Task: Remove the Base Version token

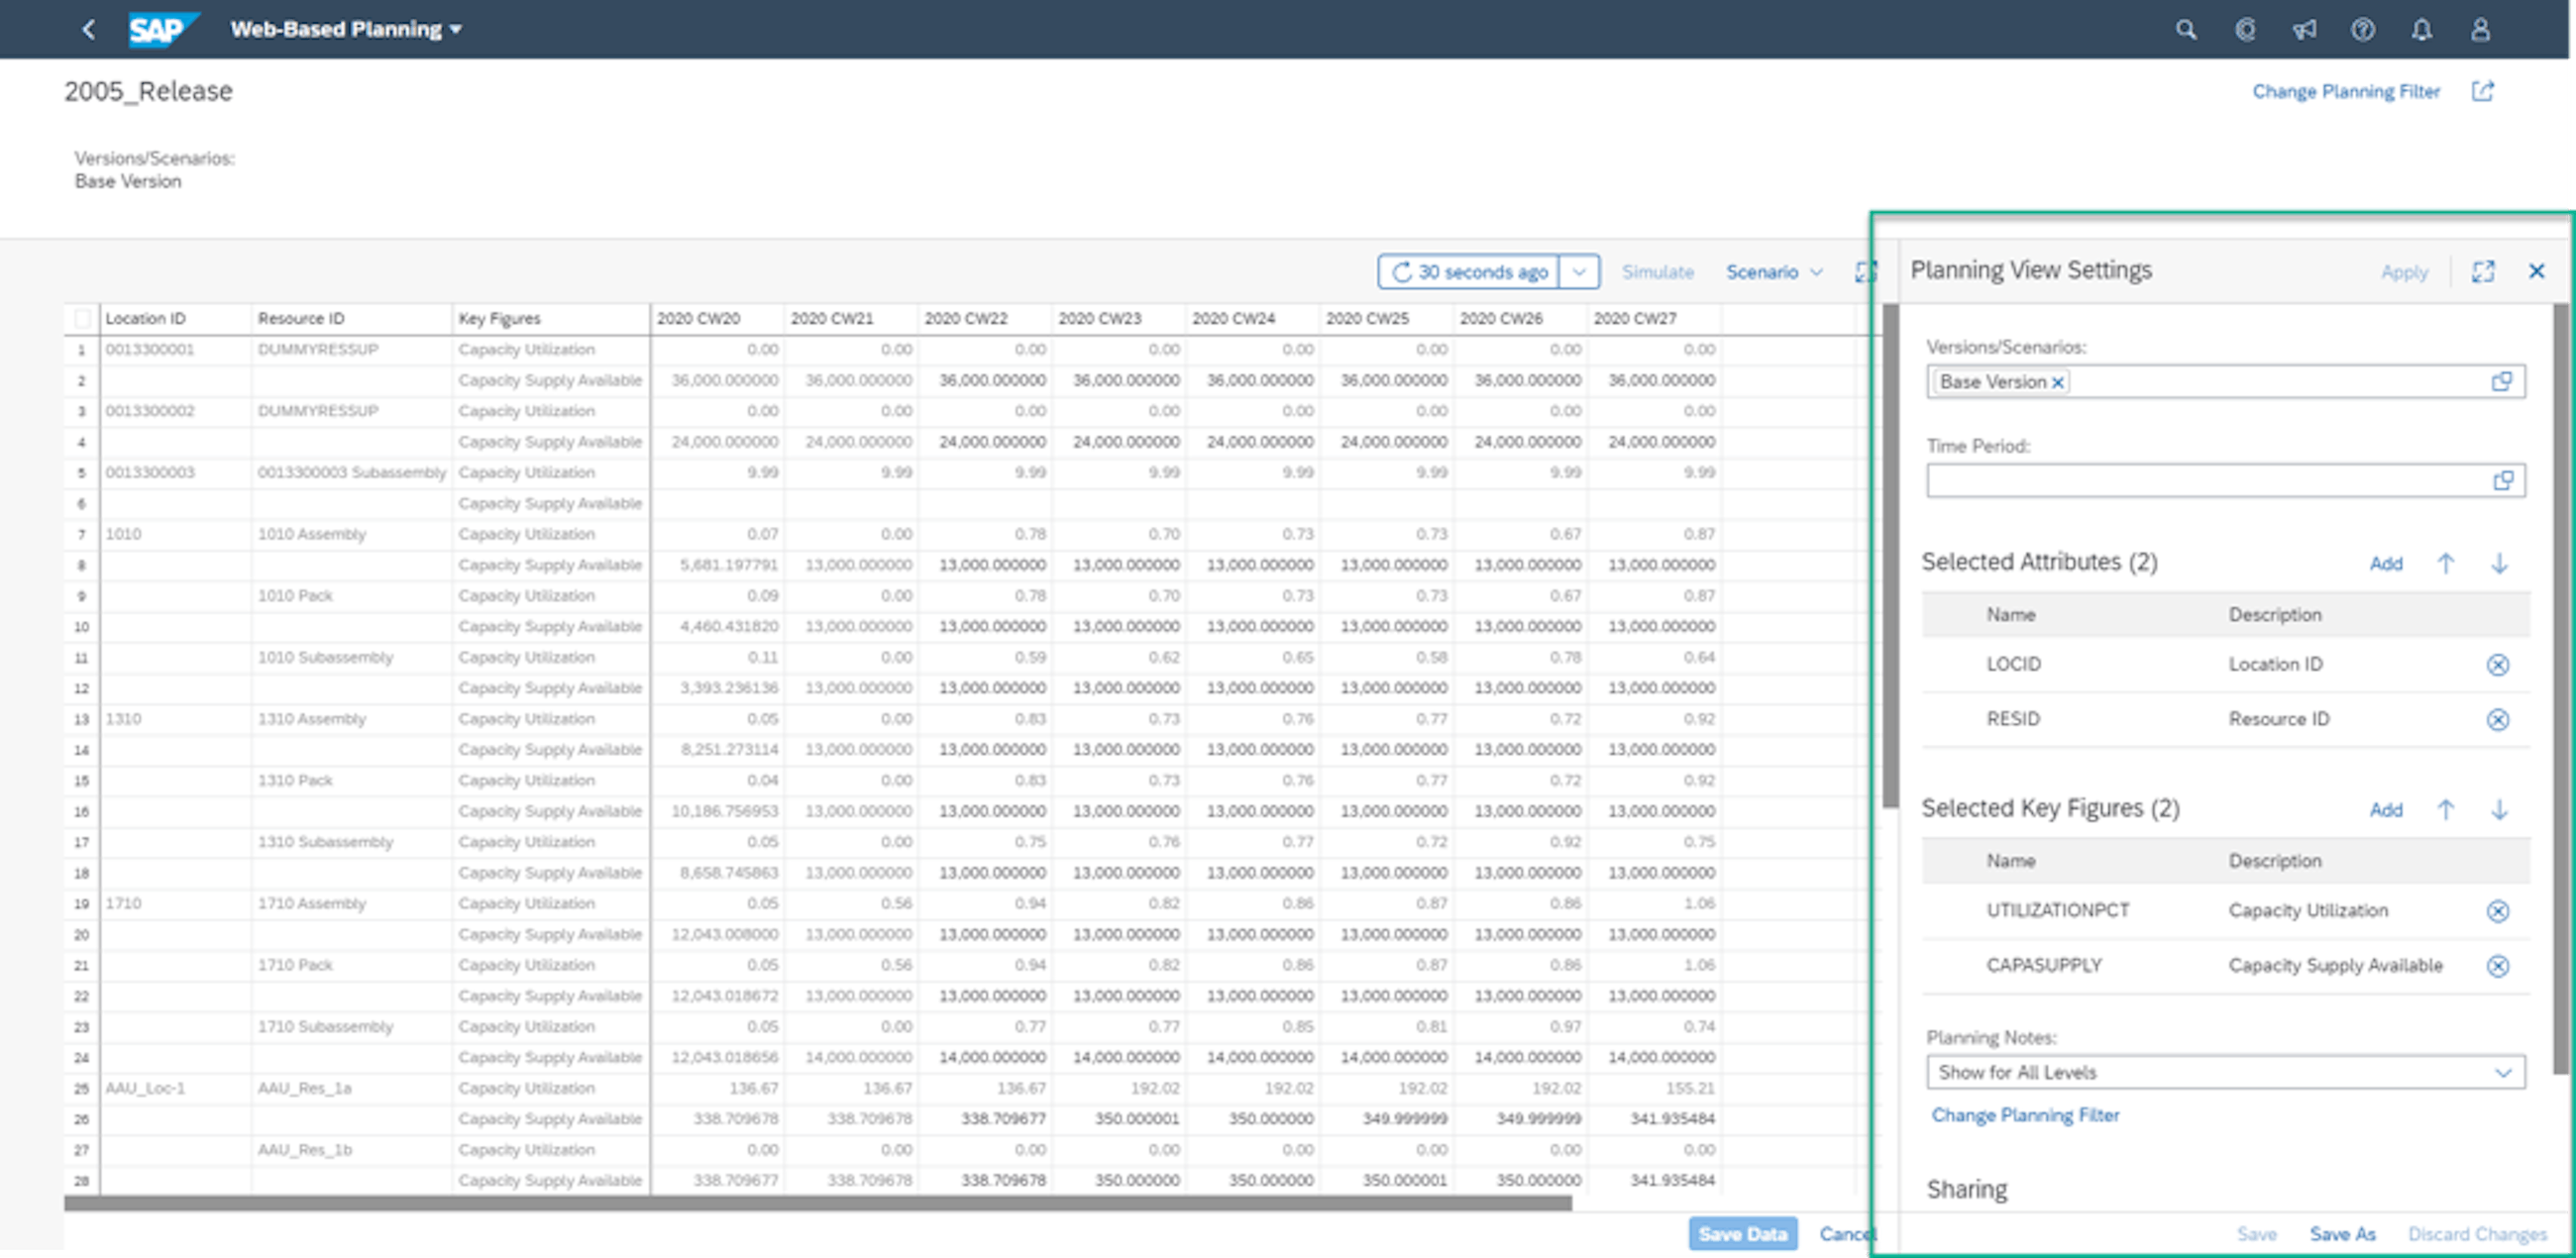Action: (2058, 383)
